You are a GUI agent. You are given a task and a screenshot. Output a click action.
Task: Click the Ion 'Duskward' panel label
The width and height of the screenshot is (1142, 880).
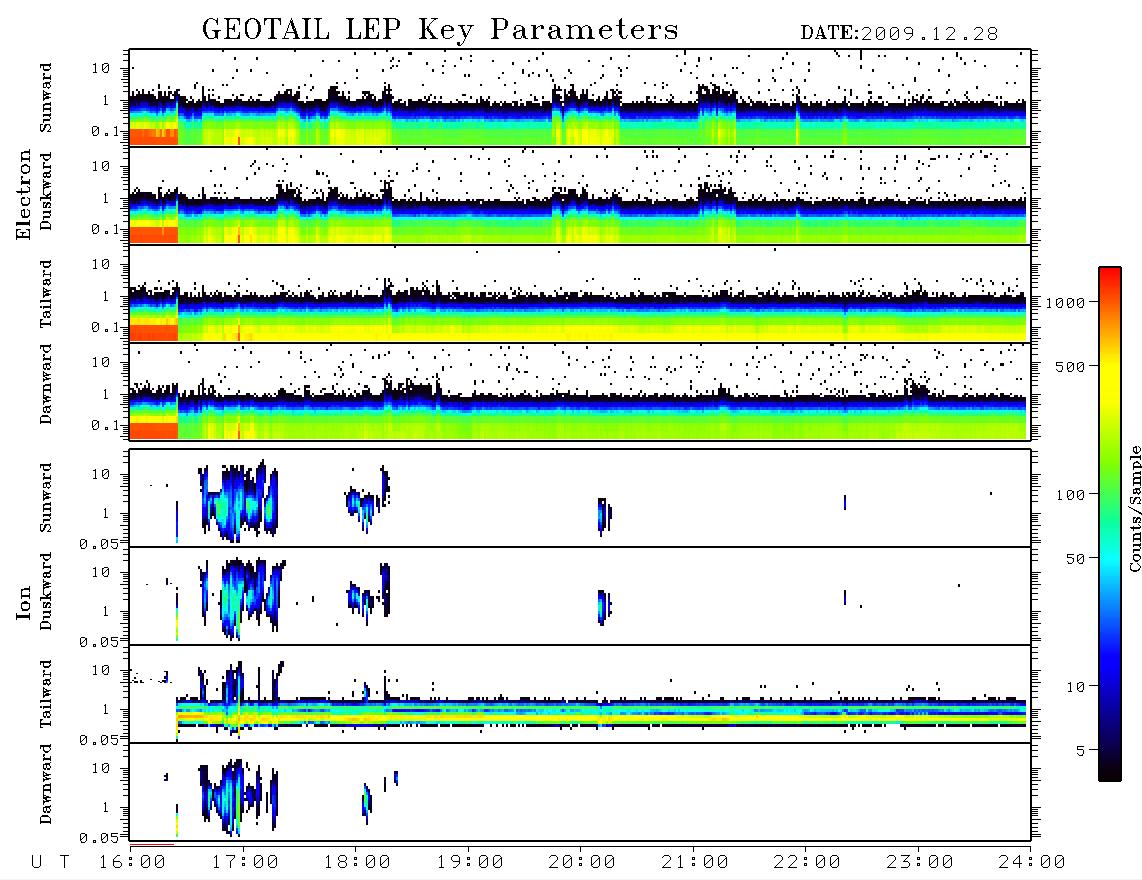(x=46, y=591)
